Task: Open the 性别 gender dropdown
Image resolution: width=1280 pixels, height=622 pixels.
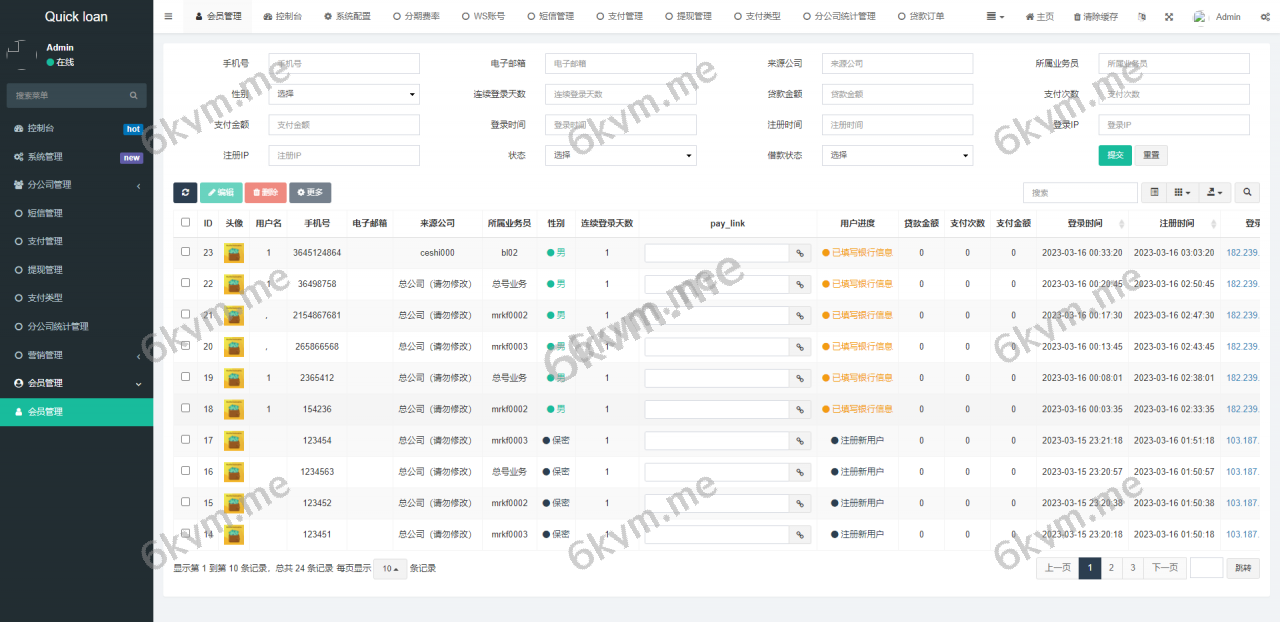Action: [x=344, y=94]
